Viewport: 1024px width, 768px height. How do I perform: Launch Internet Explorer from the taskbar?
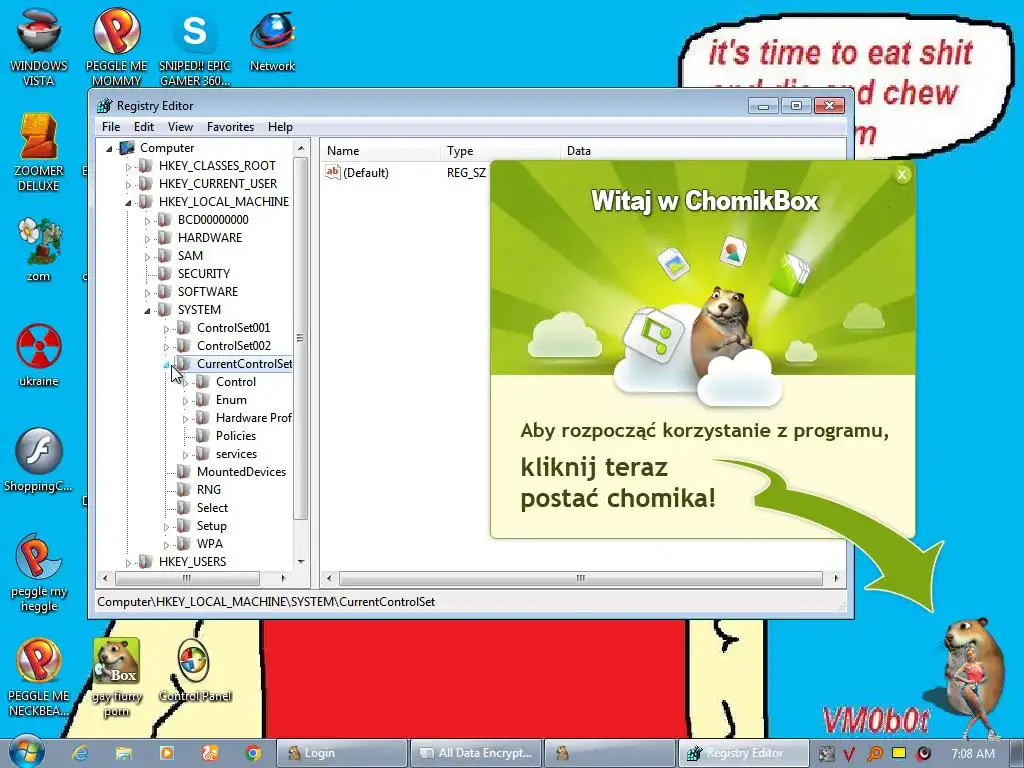80,753
